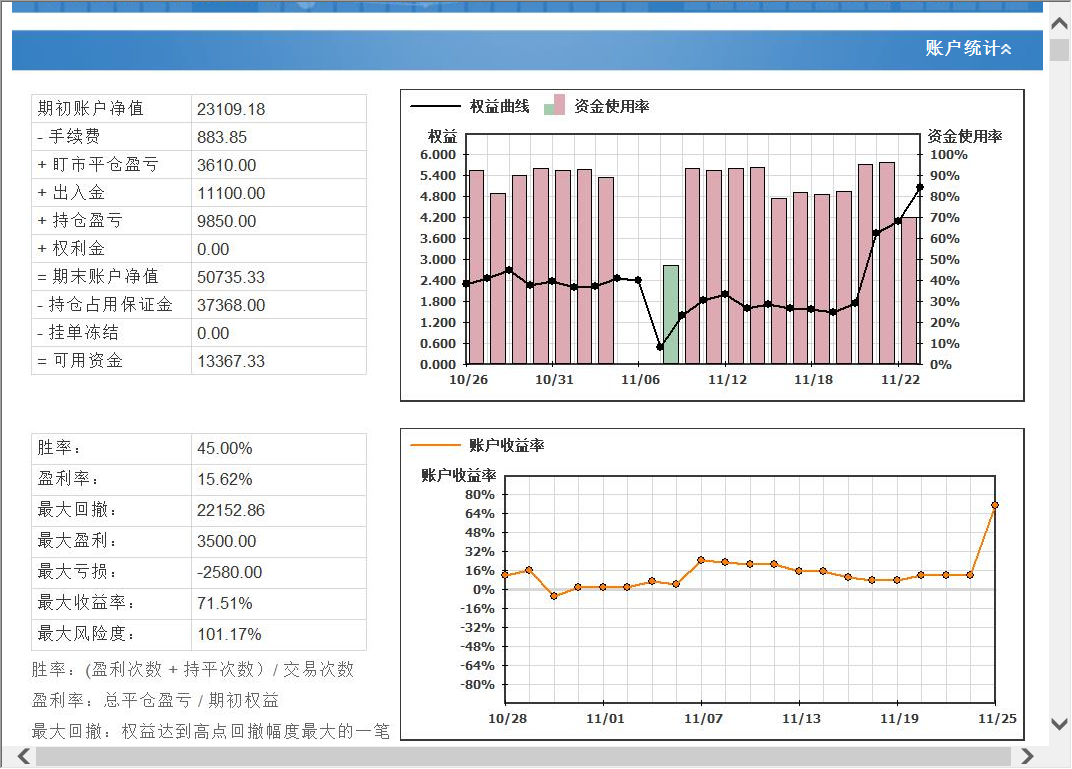Click the 盈利率 formula explanation line
Image resolution: width=1072 pixels, height=769 pixels.
[155, 701]
